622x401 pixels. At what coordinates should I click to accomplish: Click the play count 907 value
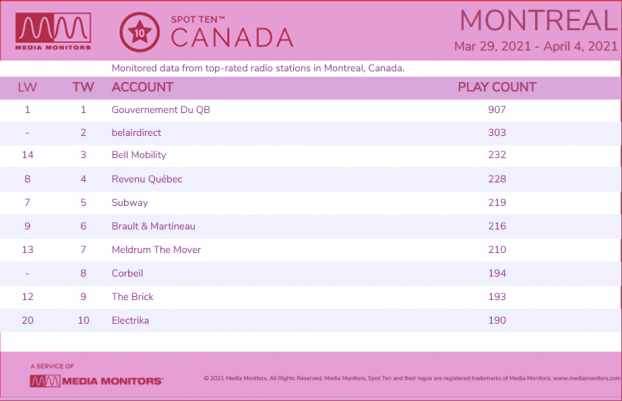click(497, 110)
